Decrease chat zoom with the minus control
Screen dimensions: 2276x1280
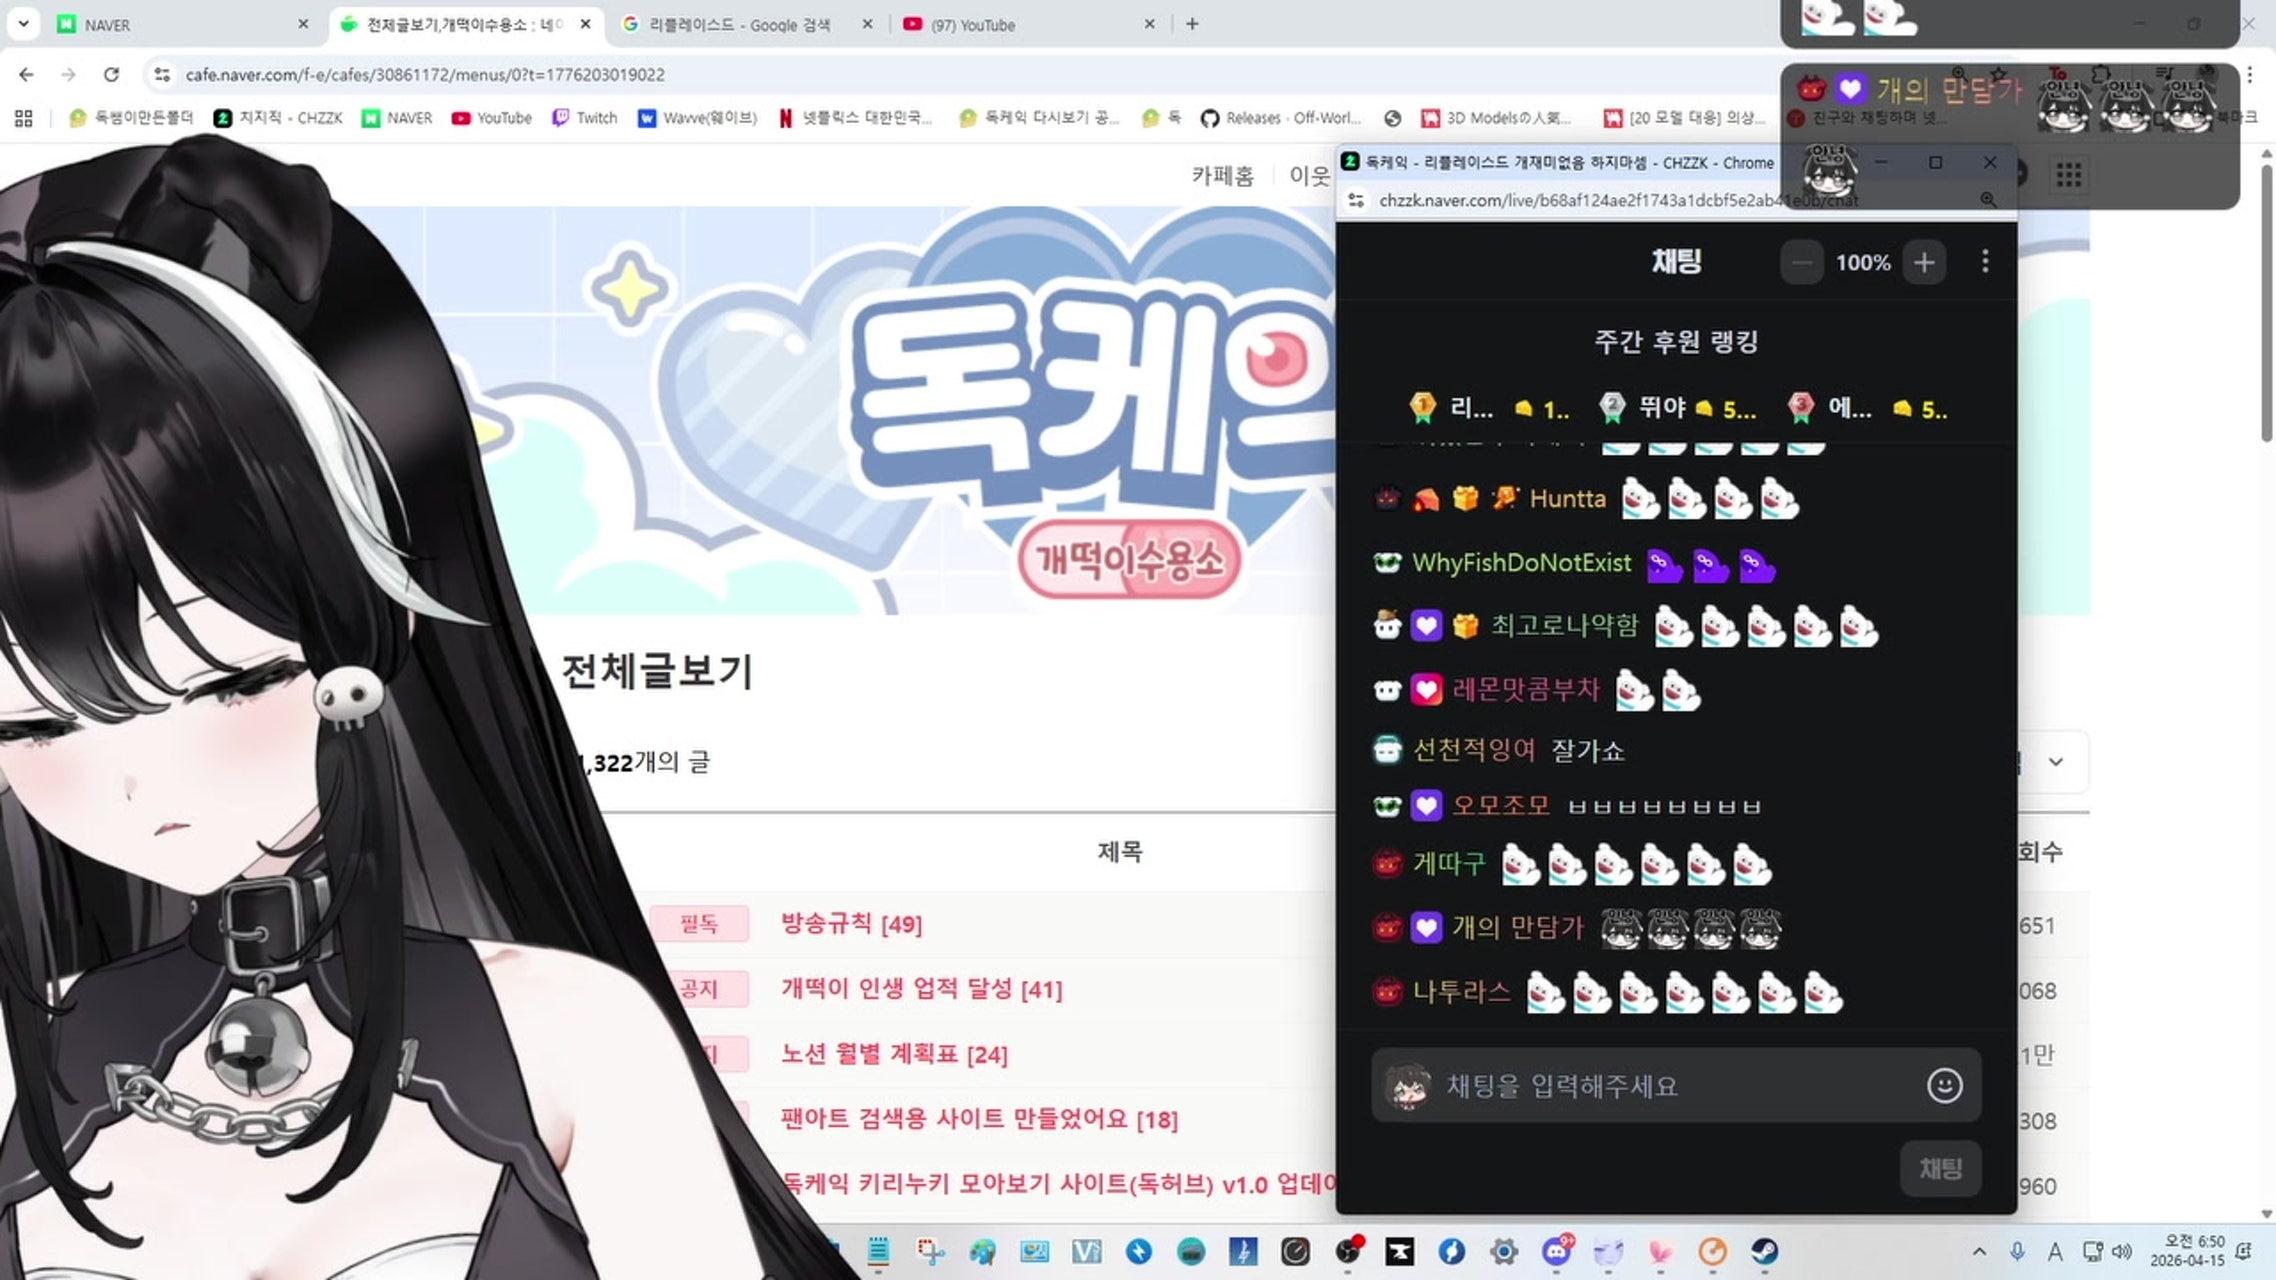pyautogui.click(x=1802, y=262)
